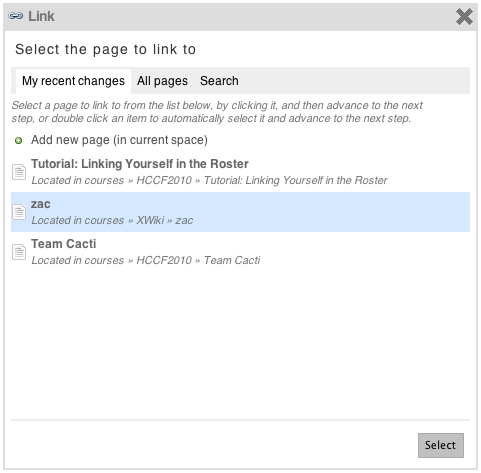Select the Team Cacti page title

[64, 244]
